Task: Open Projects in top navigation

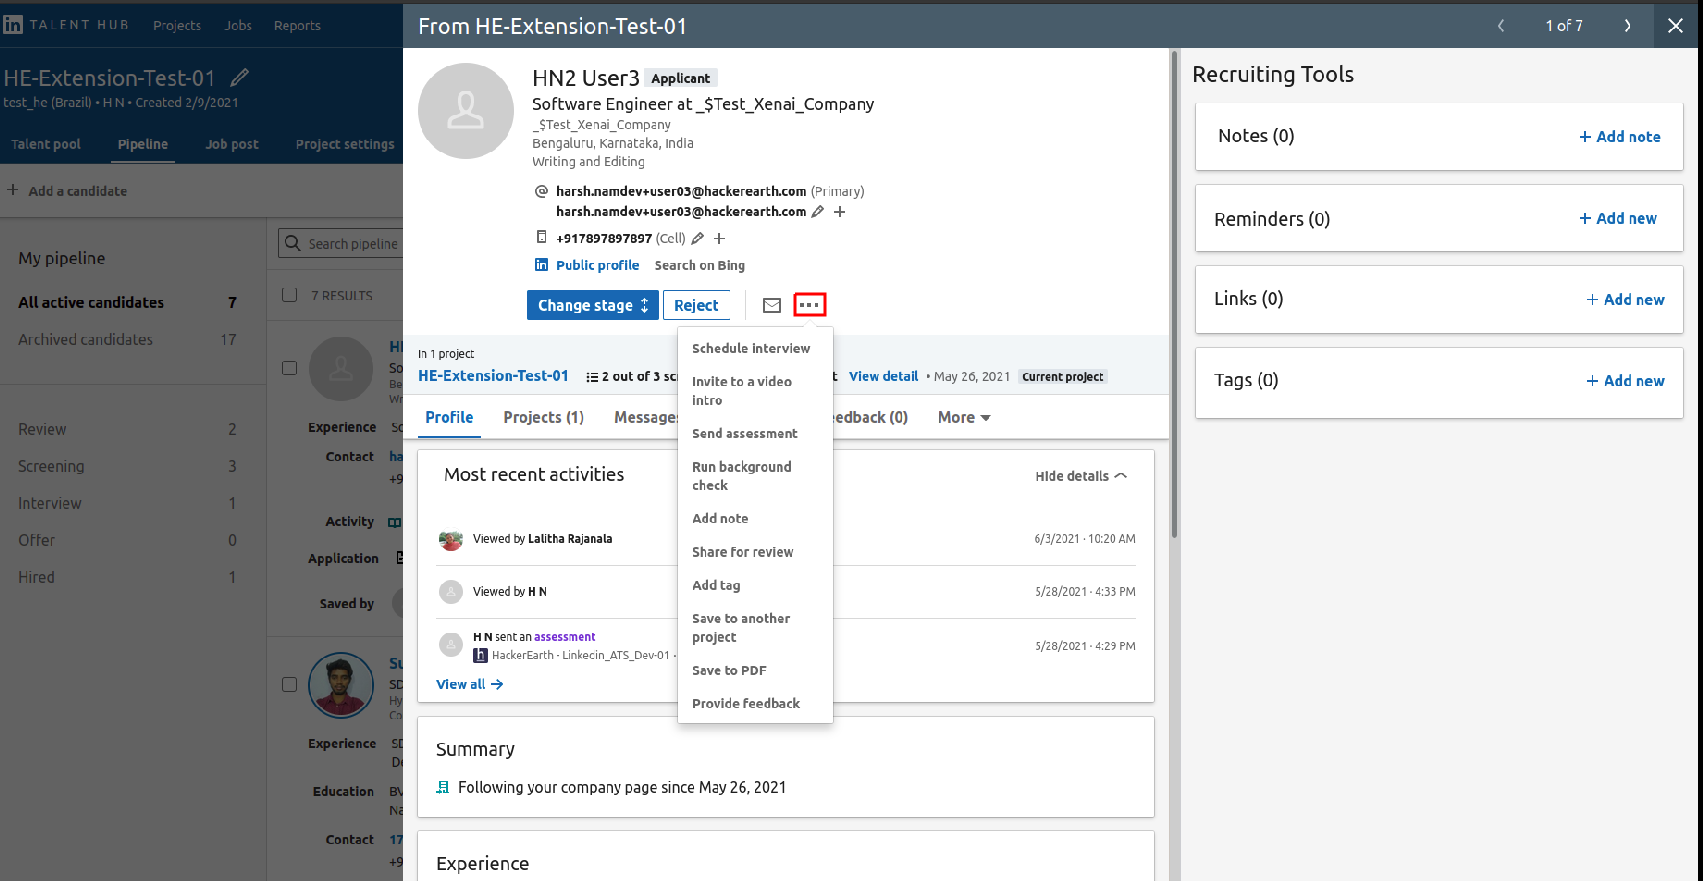Action: click(x=177, y=25)
